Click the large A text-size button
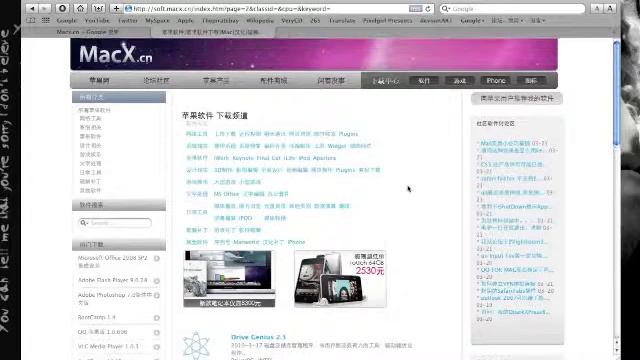The width and height of the screenshot is (640, 360). [610, 8]
